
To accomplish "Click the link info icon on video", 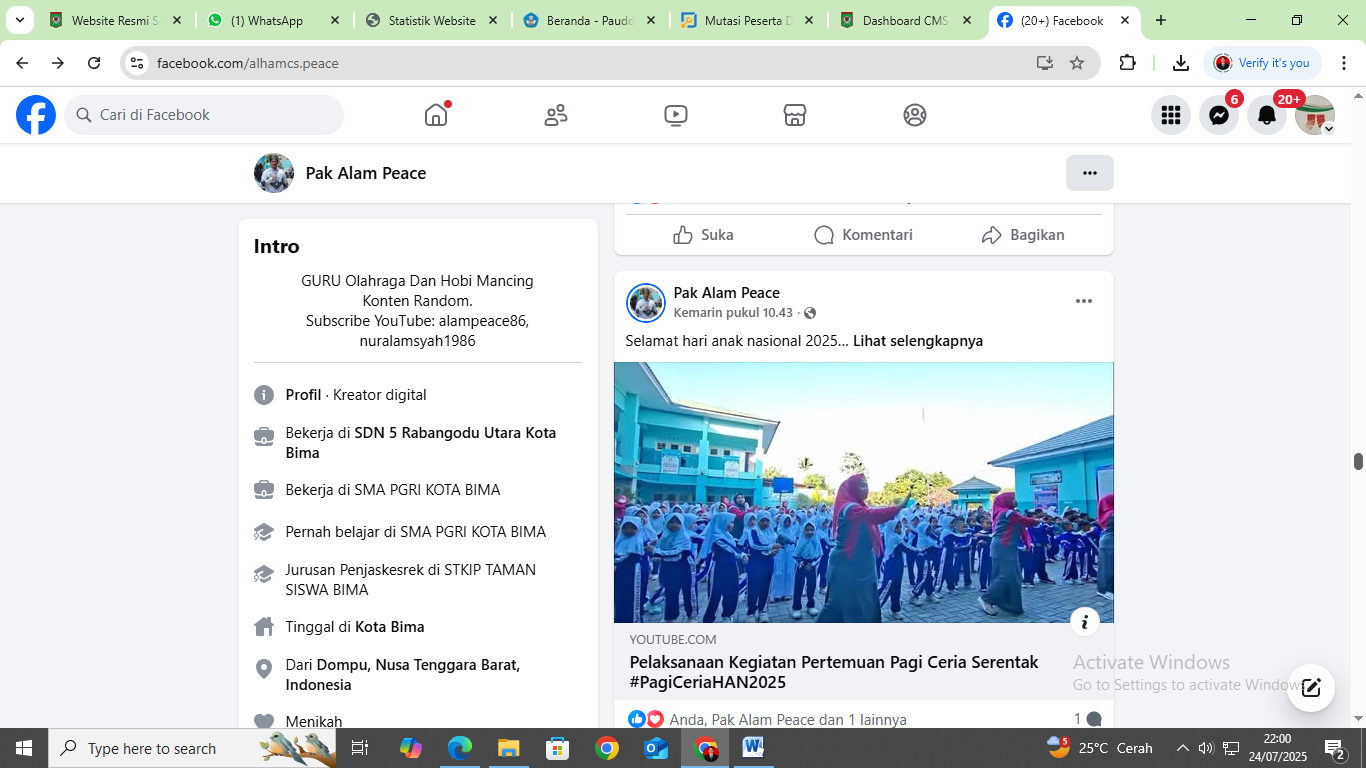I will (x=1085, y=622).
